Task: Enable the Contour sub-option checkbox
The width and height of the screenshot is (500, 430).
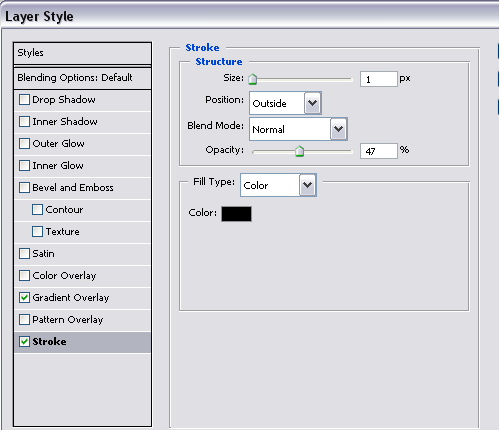Action: click(x=37, y=210)
